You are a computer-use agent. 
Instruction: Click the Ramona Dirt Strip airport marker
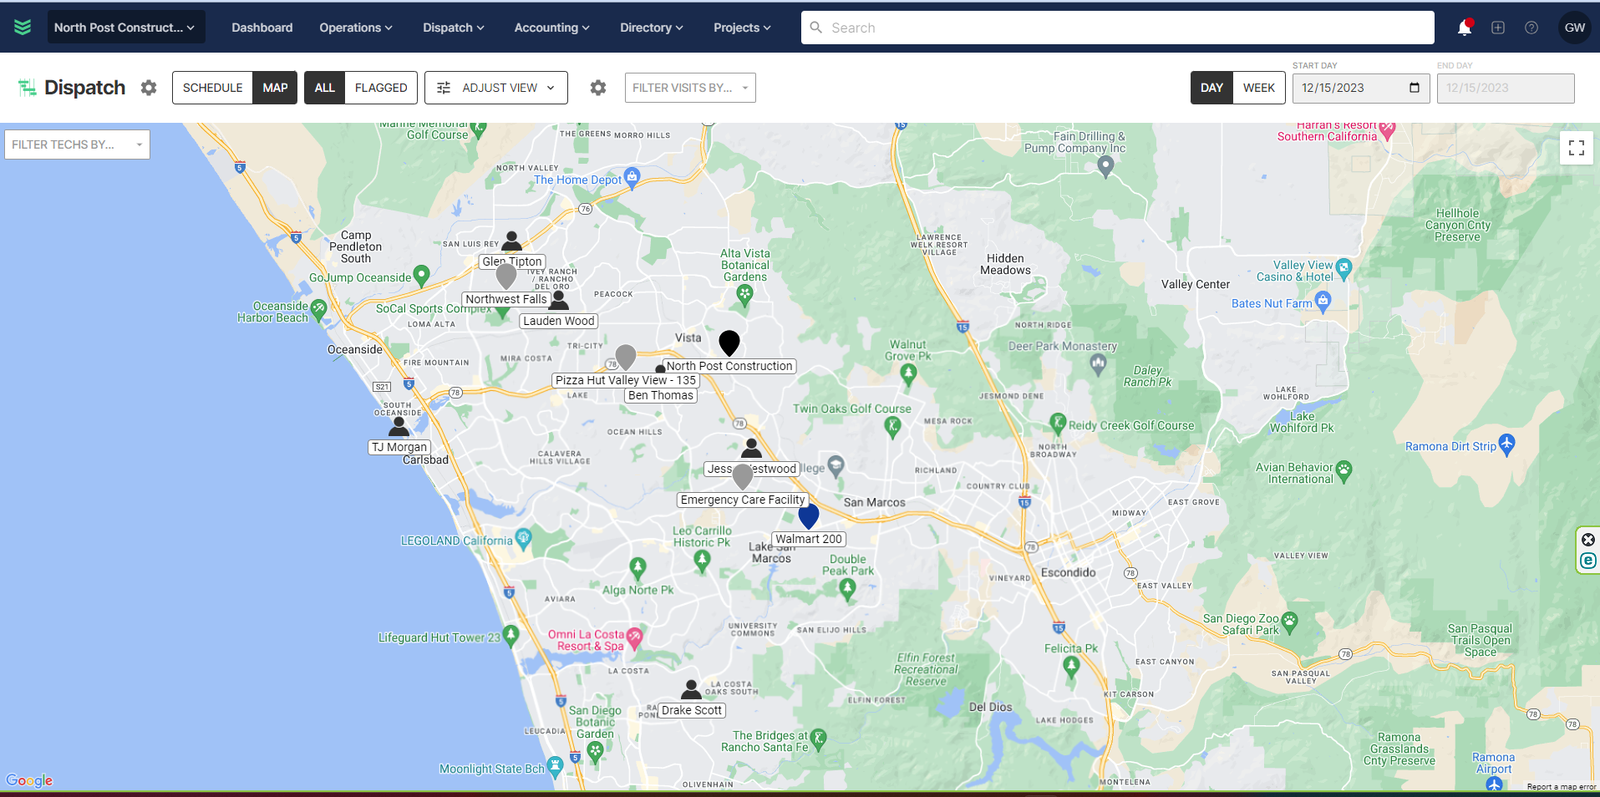pos(1507,444)
